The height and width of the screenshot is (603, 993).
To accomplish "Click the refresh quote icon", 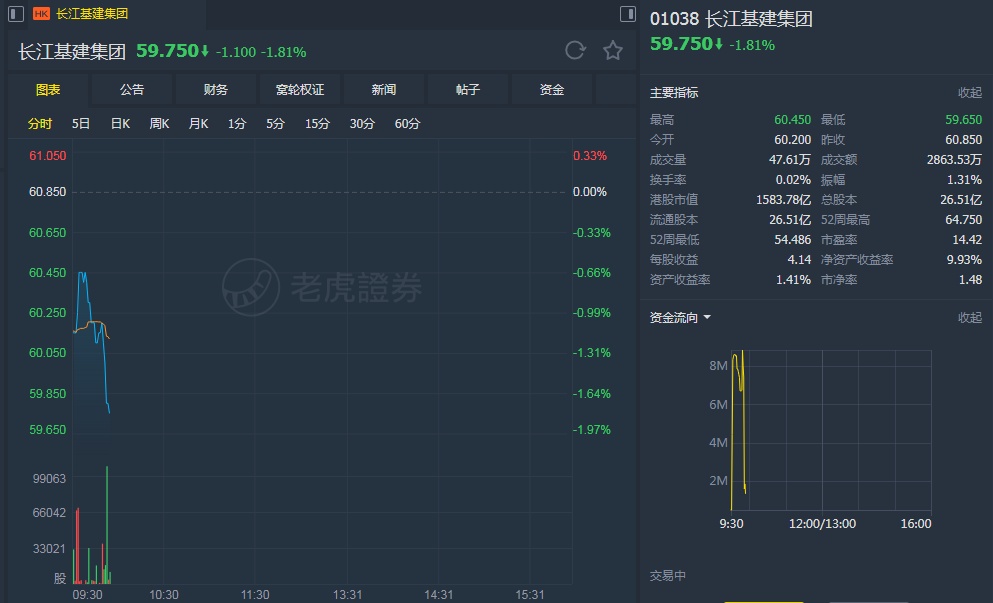I will tap(575, 50).
